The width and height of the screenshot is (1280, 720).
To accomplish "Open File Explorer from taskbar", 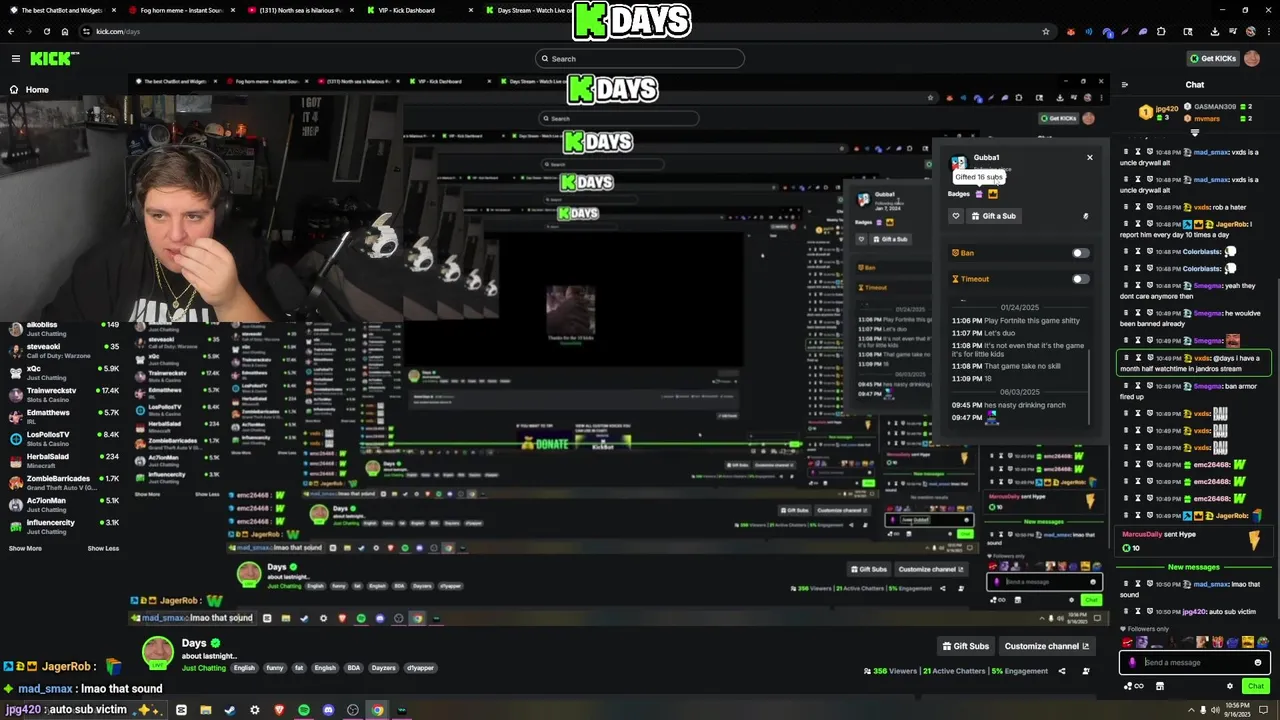I will click(x=205, y=710).
